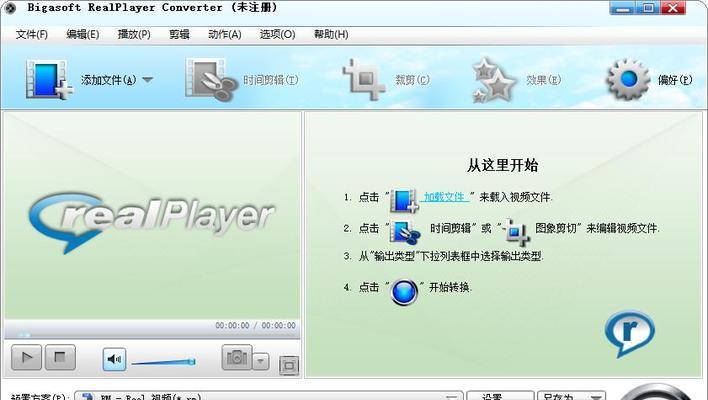Click the 00:00:00 / 00:00:00 time display

coord(255,325)
